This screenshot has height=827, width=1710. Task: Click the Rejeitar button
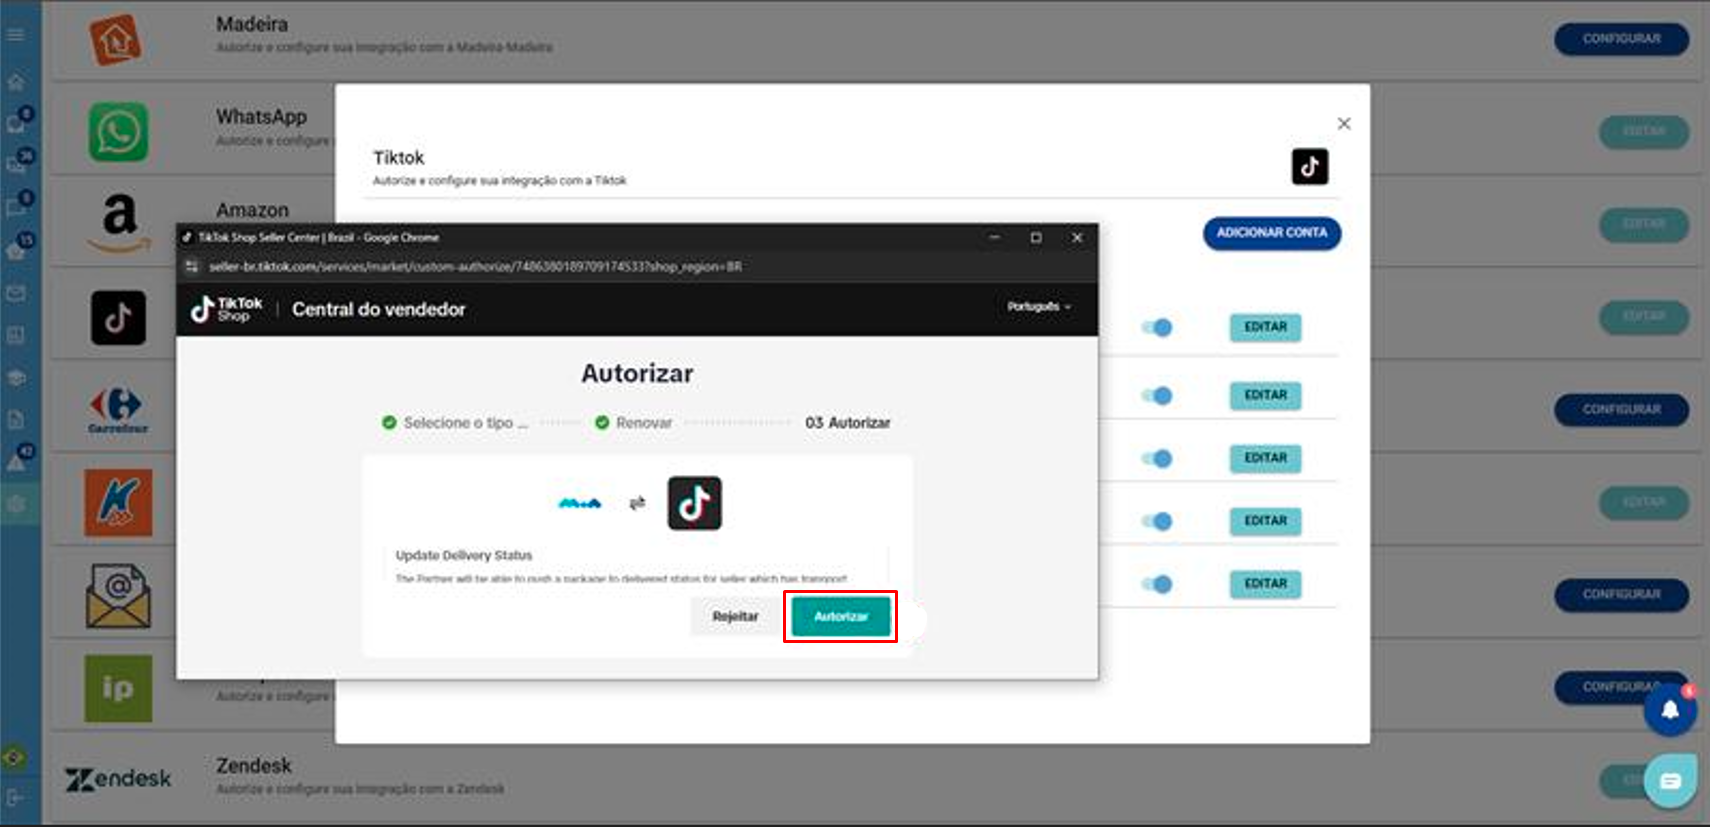coord(735,616)
